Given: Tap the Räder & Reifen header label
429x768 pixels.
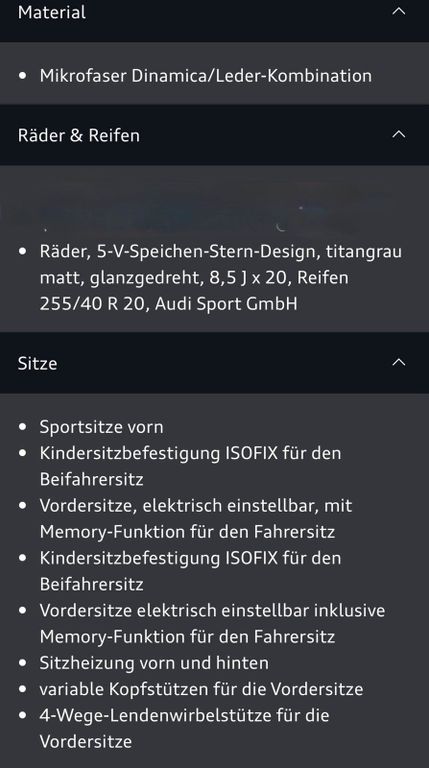Looking at the screenshot, I should point(78,135).
